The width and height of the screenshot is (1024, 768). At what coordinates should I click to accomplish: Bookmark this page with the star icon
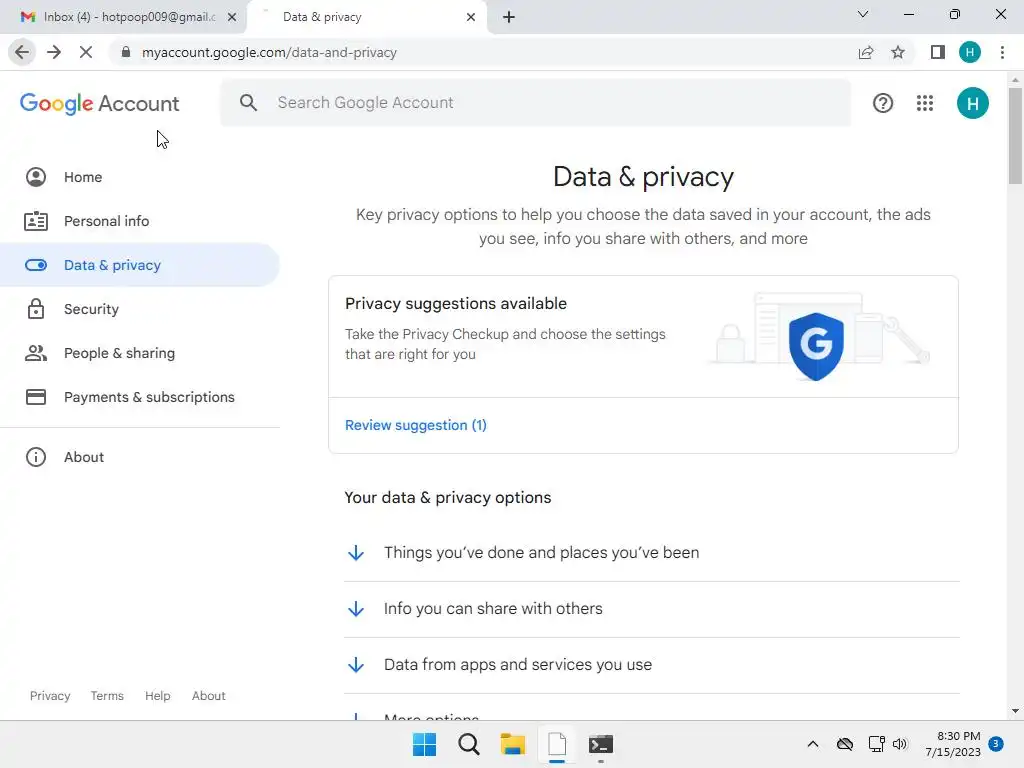pyautogui.click(x=898, y=52)
